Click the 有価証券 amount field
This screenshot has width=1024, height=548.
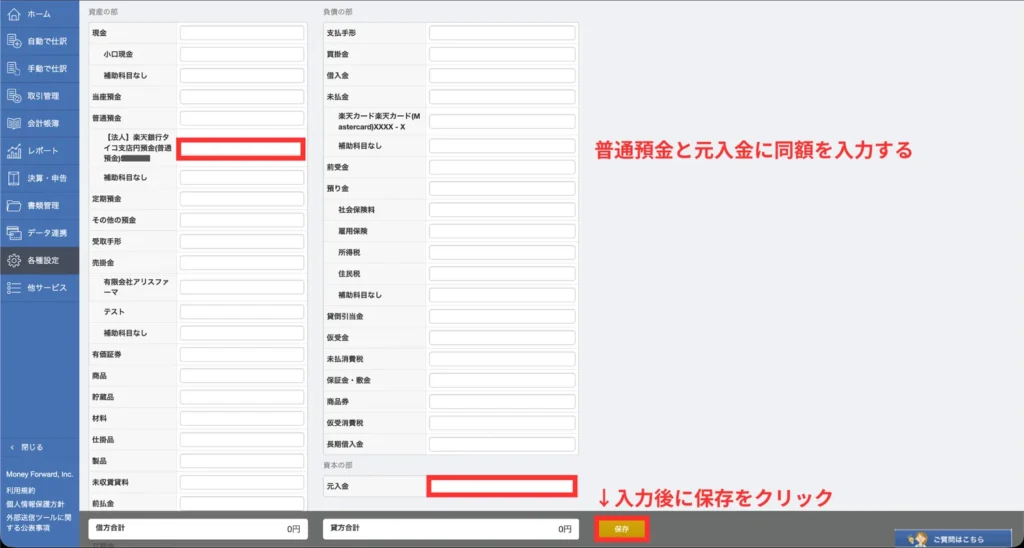tap(242, 355)
